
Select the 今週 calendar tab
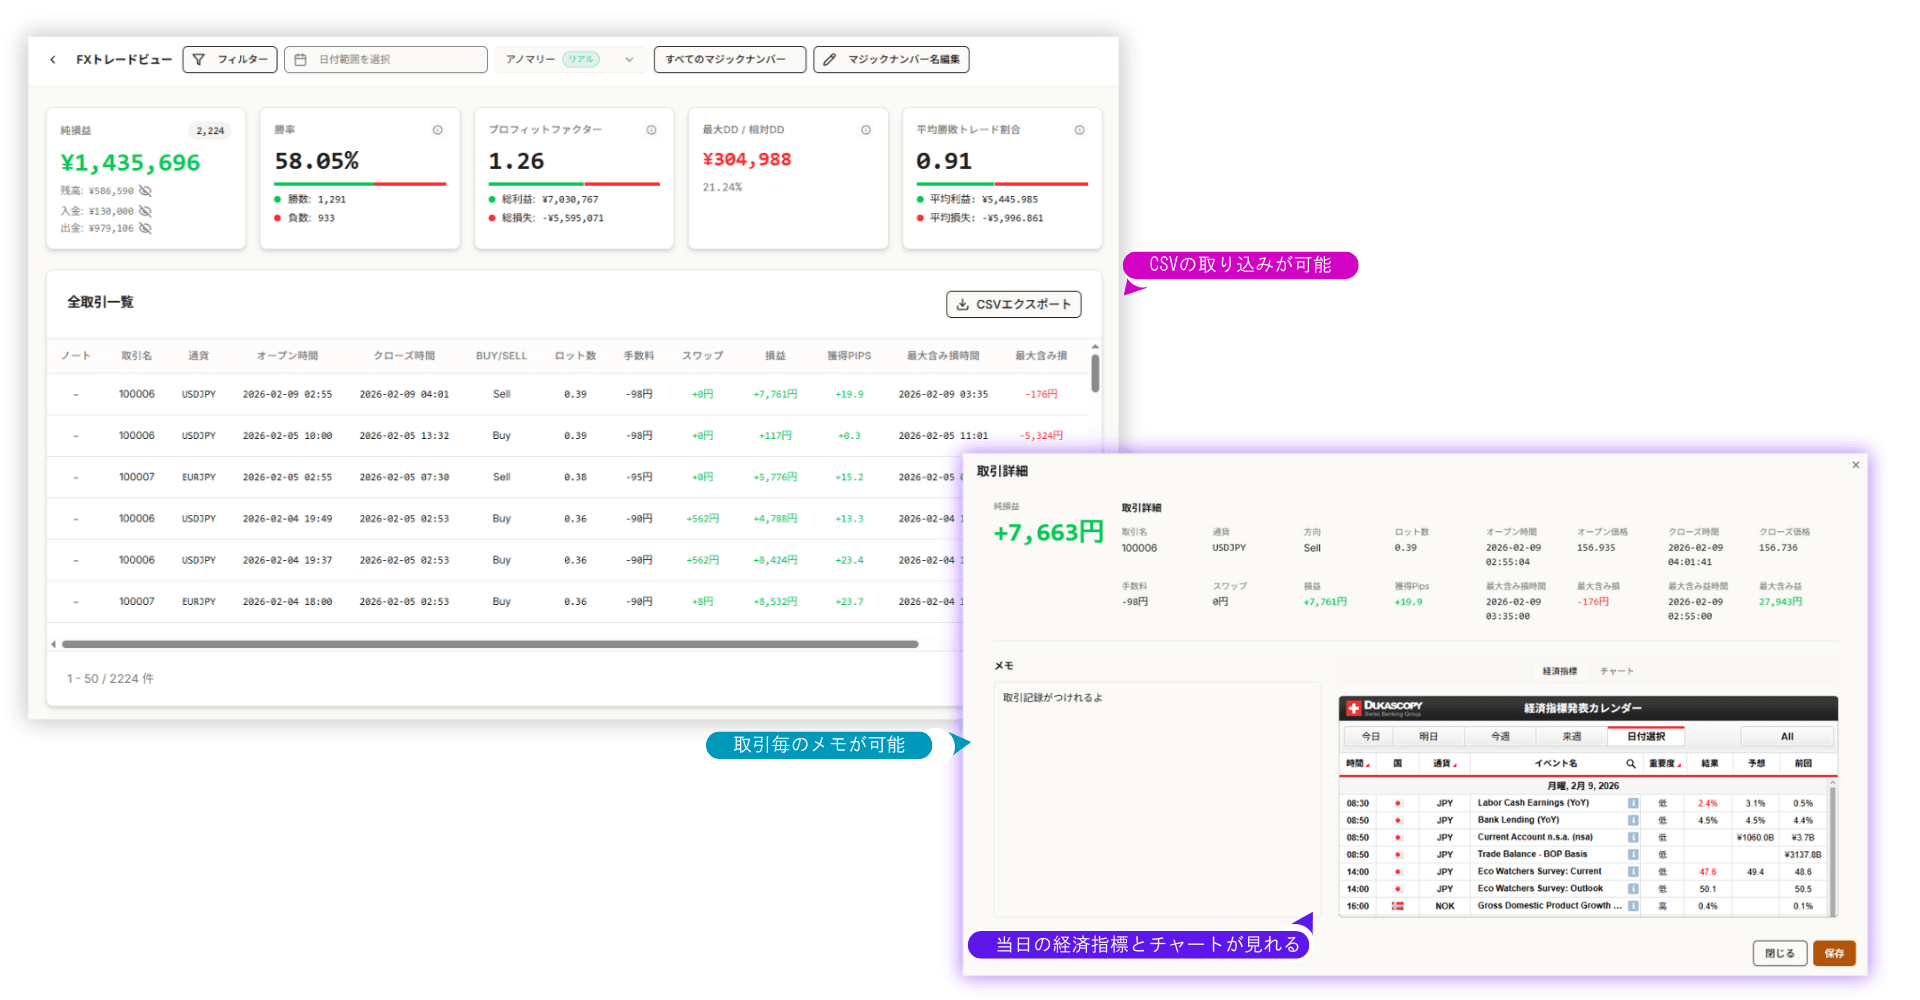tap(1500, 737)
